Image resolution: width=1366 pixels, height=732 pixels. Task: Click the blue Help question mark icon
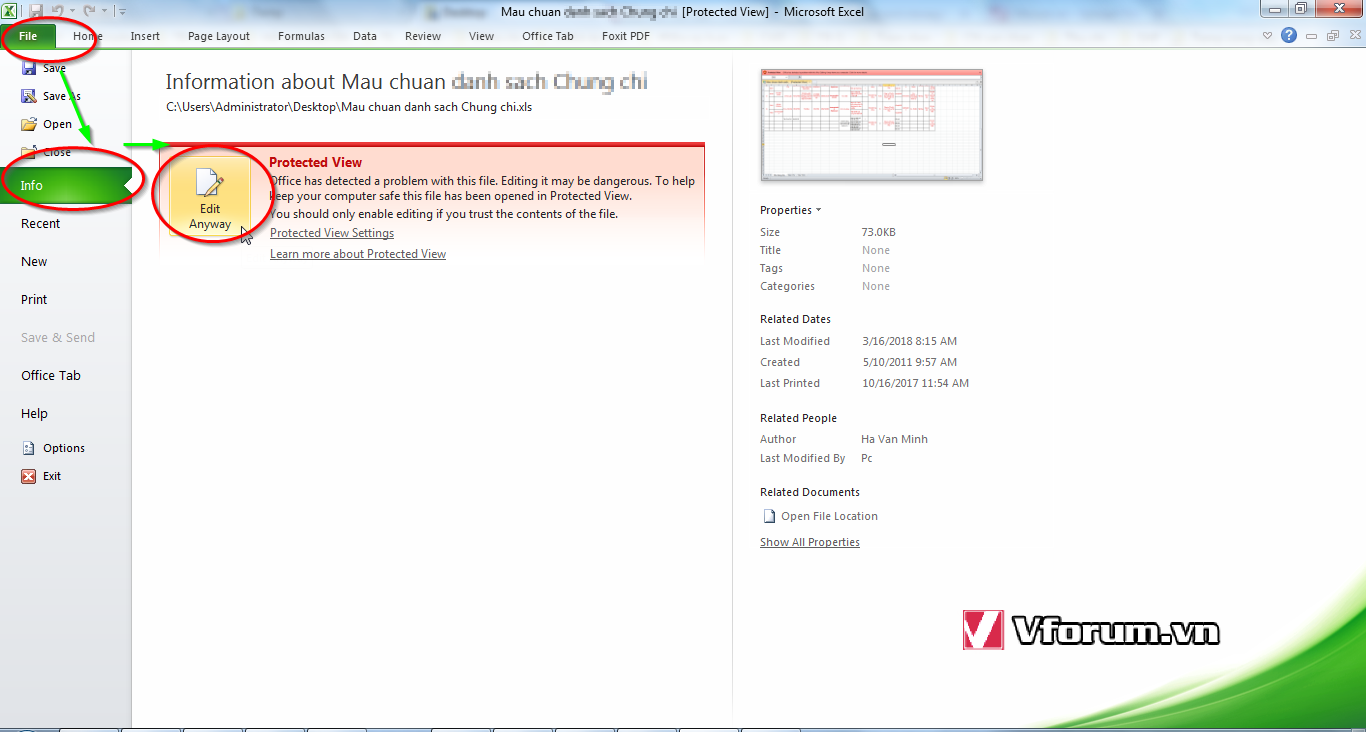(x=1289, y=35)
